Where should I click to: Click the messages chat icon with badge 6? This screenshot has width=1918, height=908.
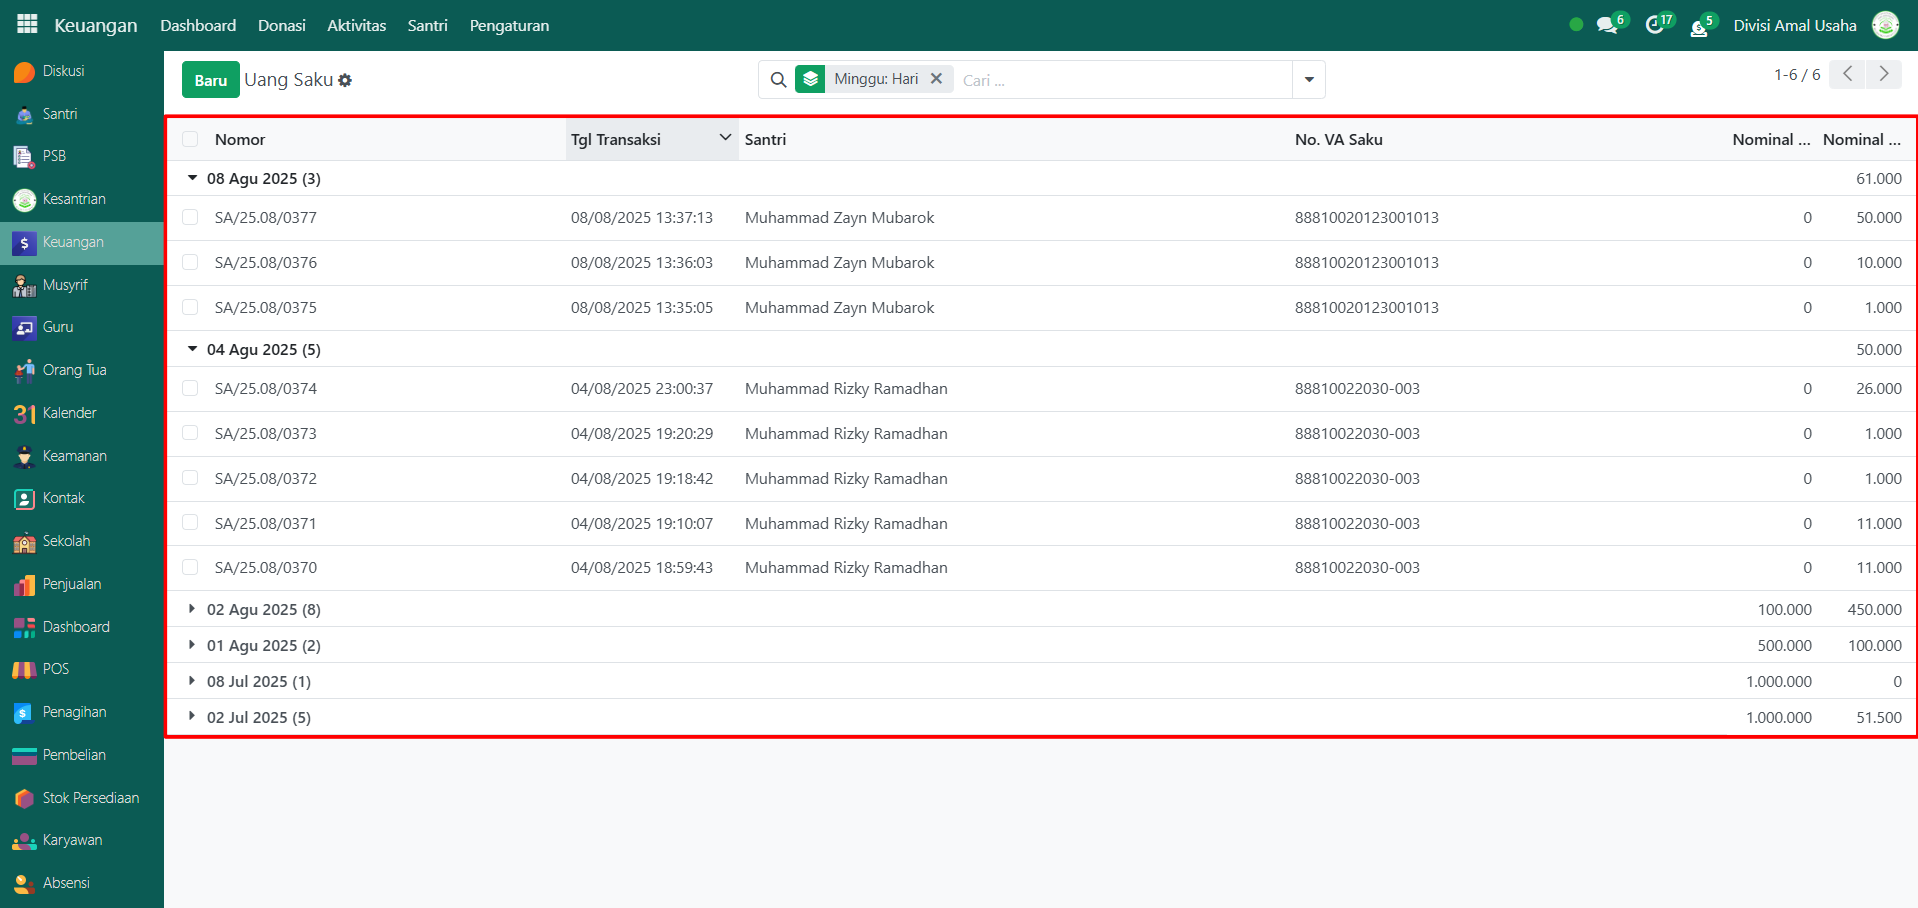point(1608,26)
